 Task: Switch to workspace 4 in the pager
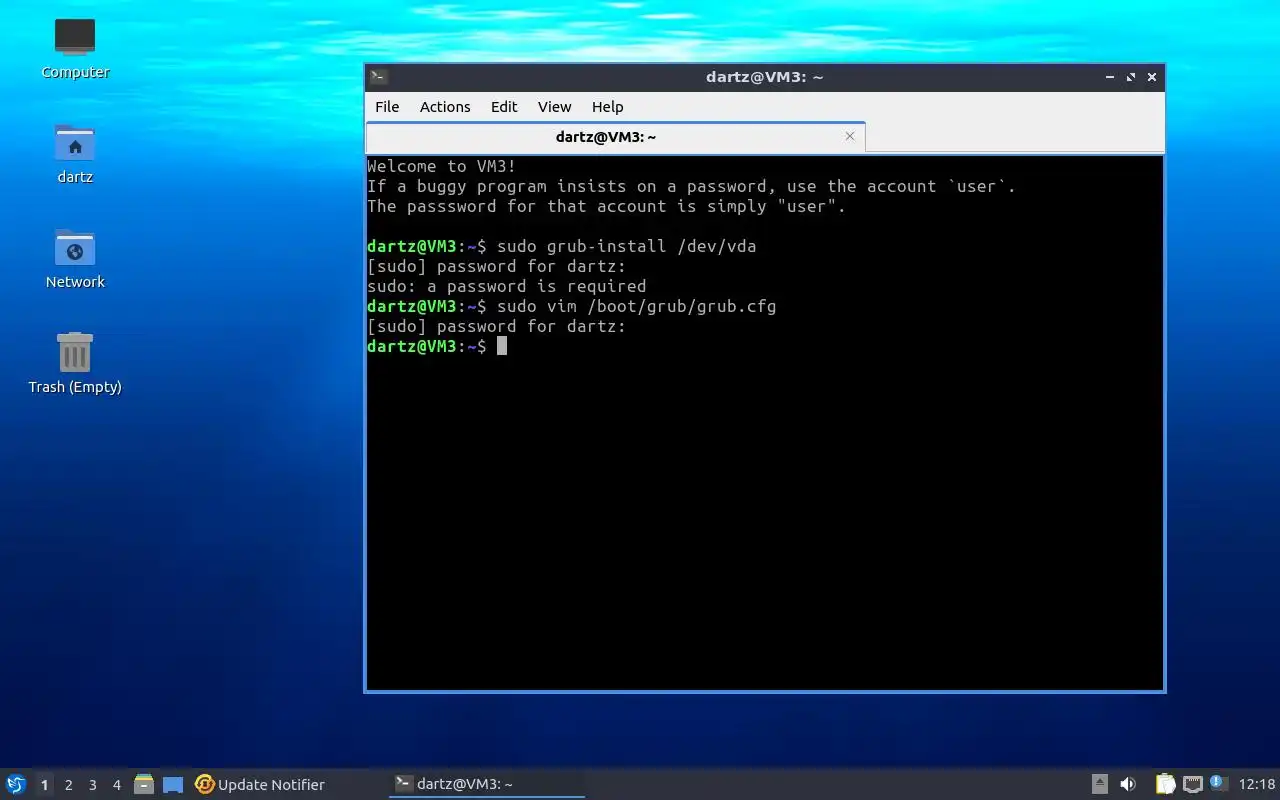point(117,785)
